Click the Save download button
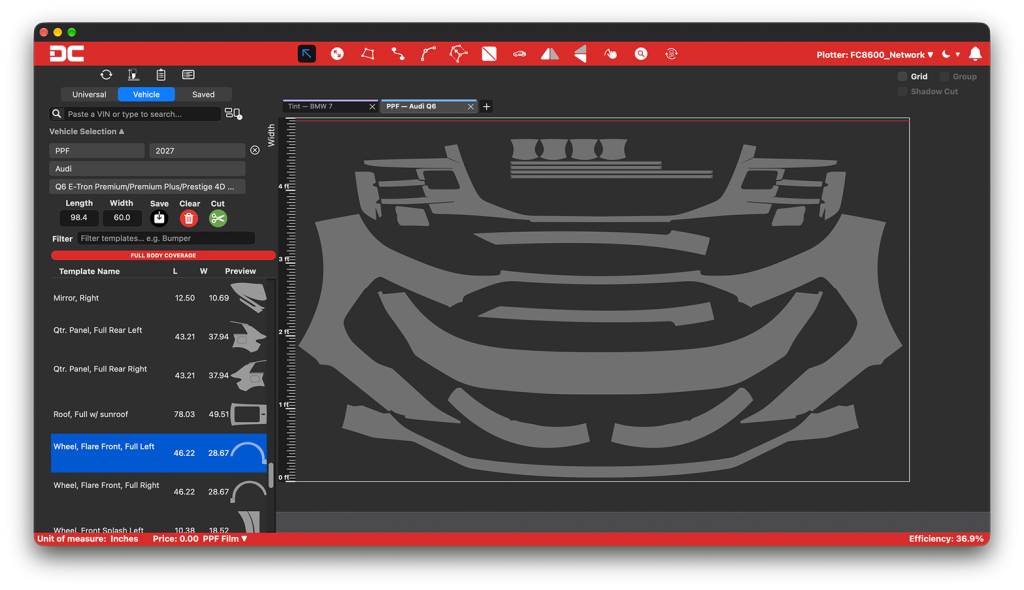 (159, 218)
